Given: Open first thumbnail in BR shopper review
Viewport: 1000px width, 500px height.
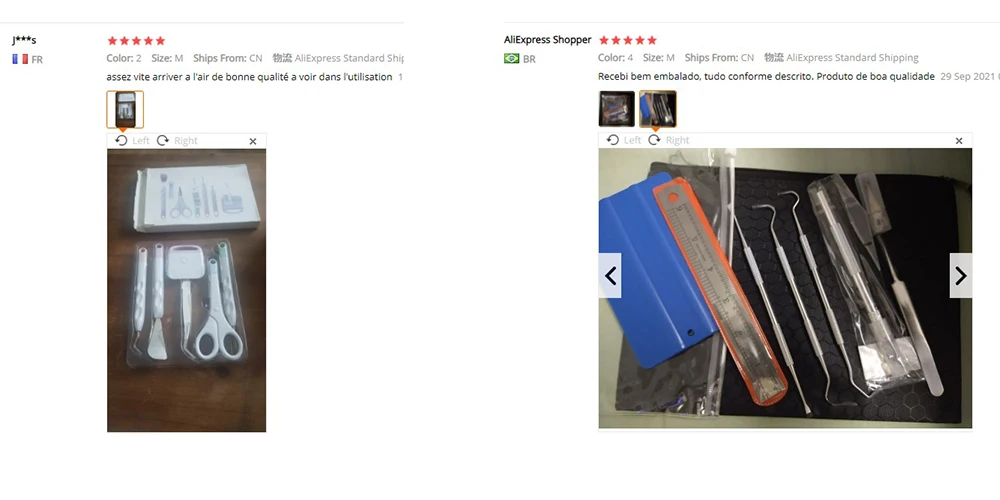Looking at the screenshot, I should [x=617, y=109].
